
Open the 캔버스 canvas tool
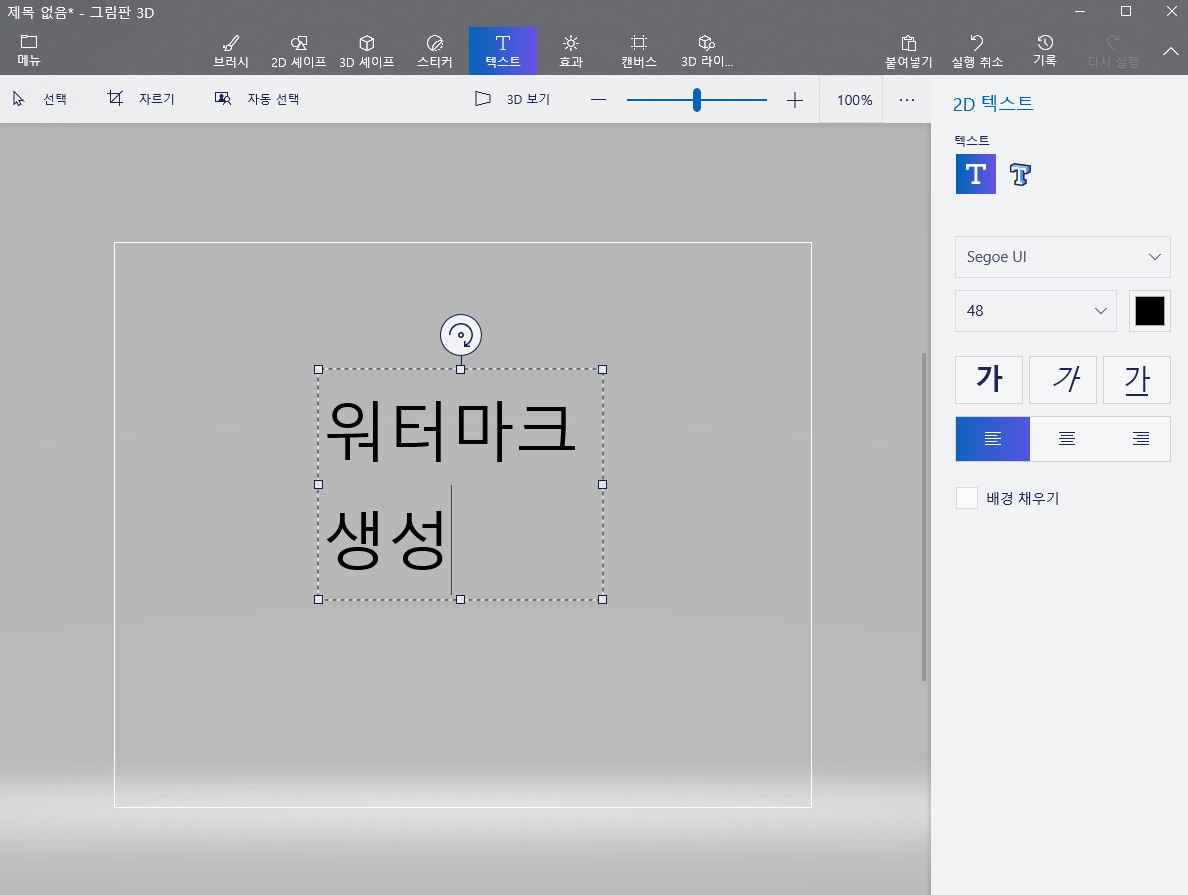tap(639, 51)
